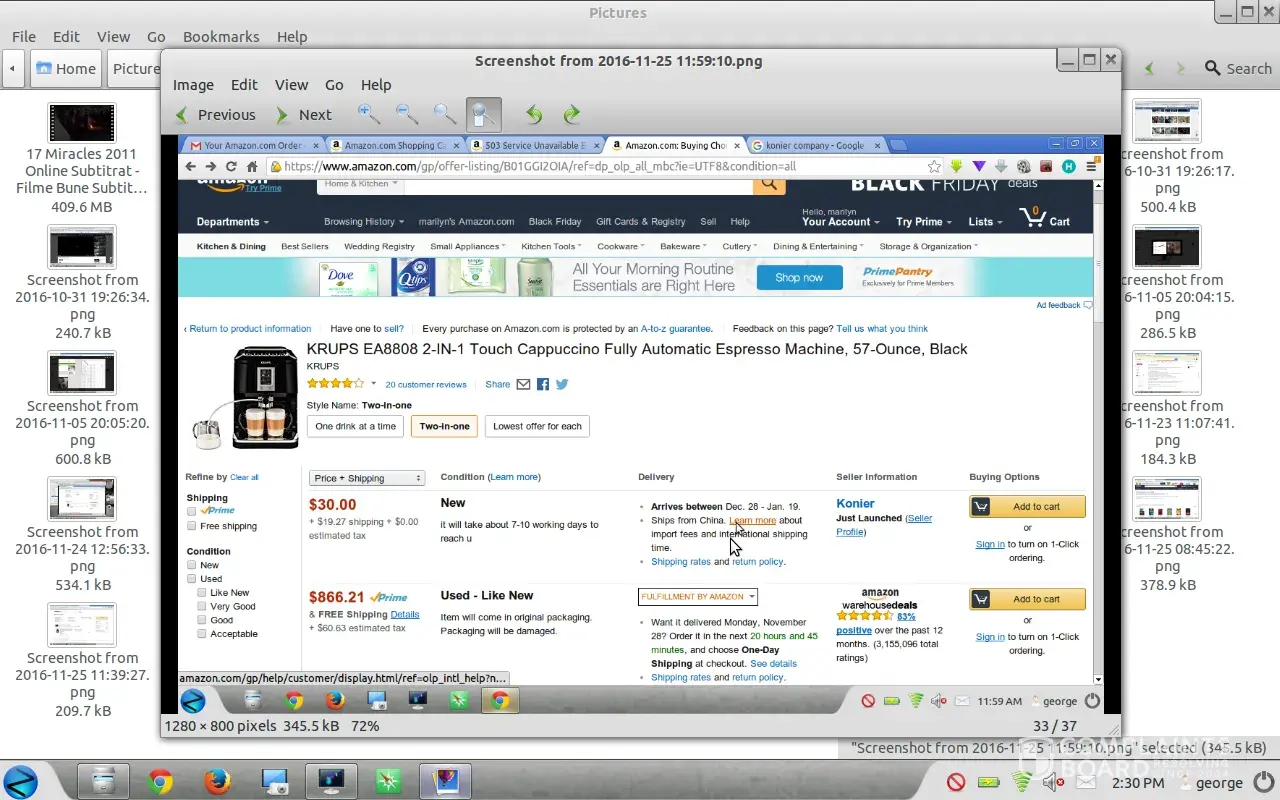Open the image viewer's Help menu

point(376,85)
